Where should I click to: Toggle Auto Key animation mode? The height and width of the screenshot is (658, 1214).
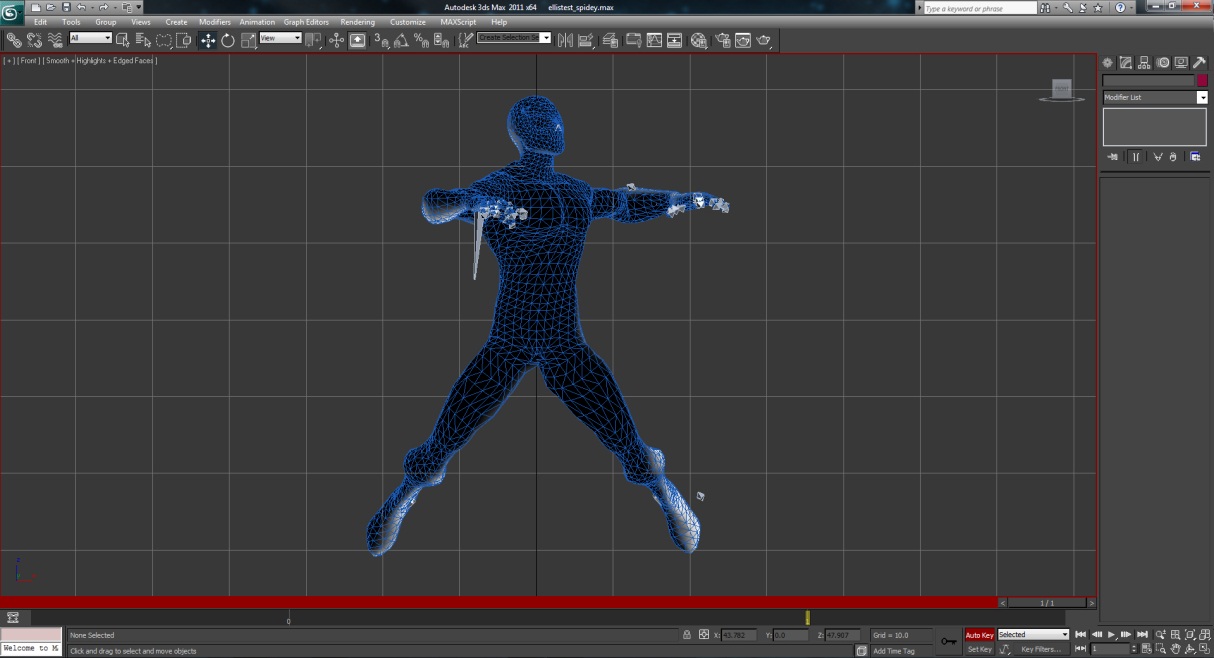point(979,635)
